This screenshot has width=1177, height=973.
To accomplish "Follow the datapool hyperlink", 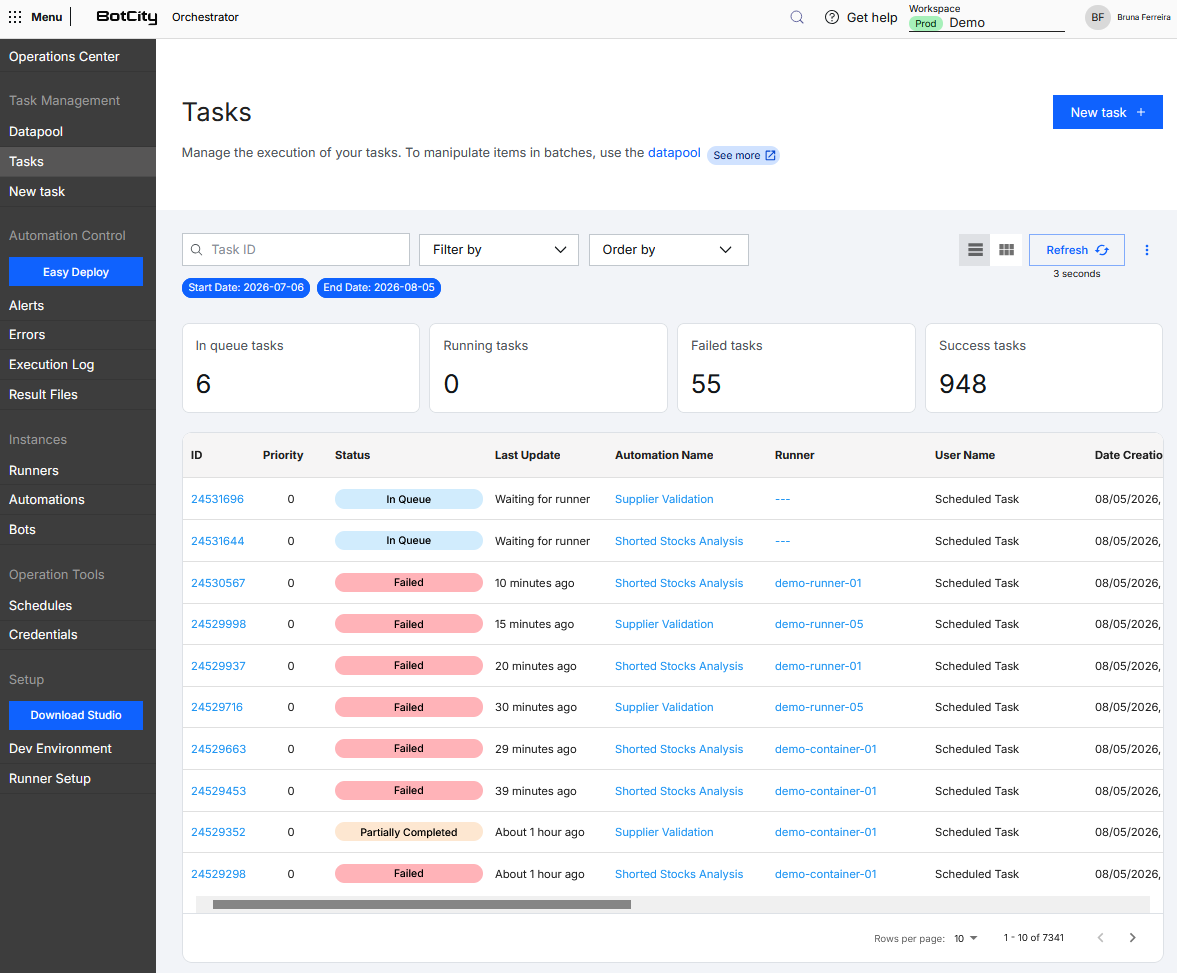I will (674, 152).
